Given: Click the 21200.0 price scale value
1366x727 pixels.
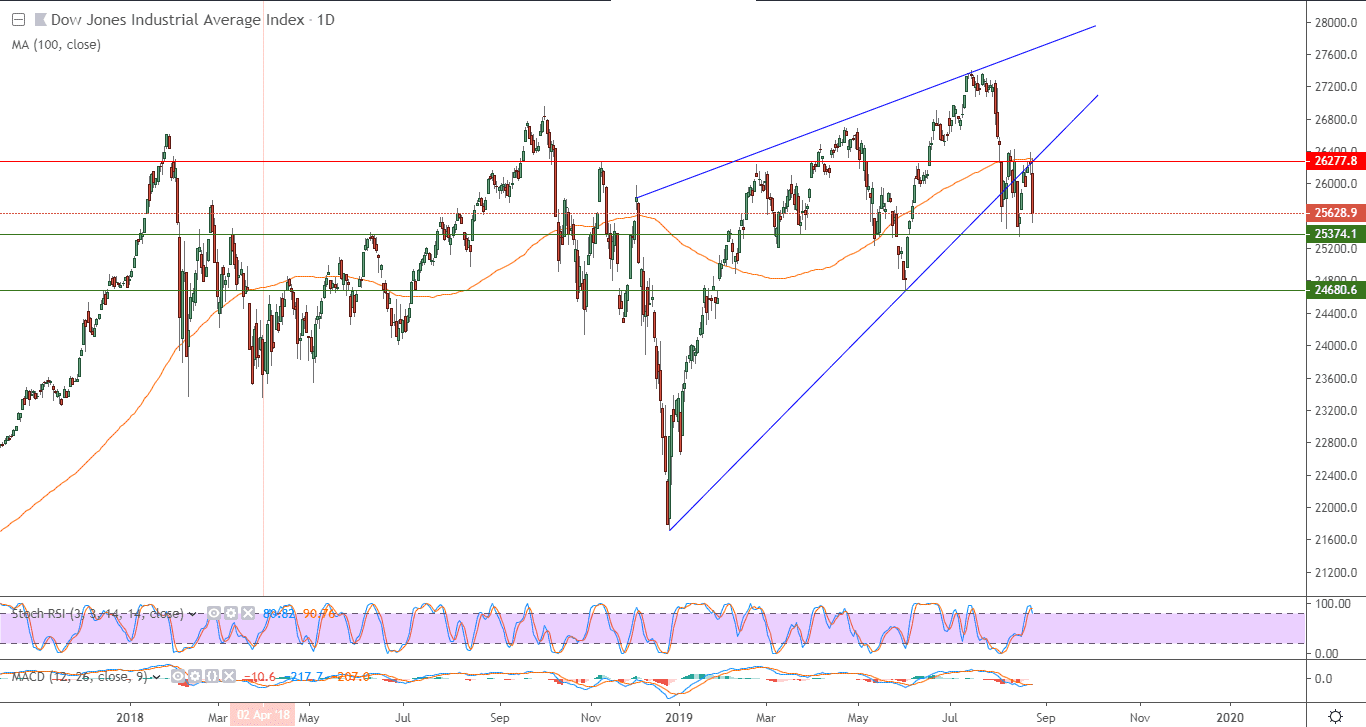Looking at the screenshot, I should tap(1336, 573).
